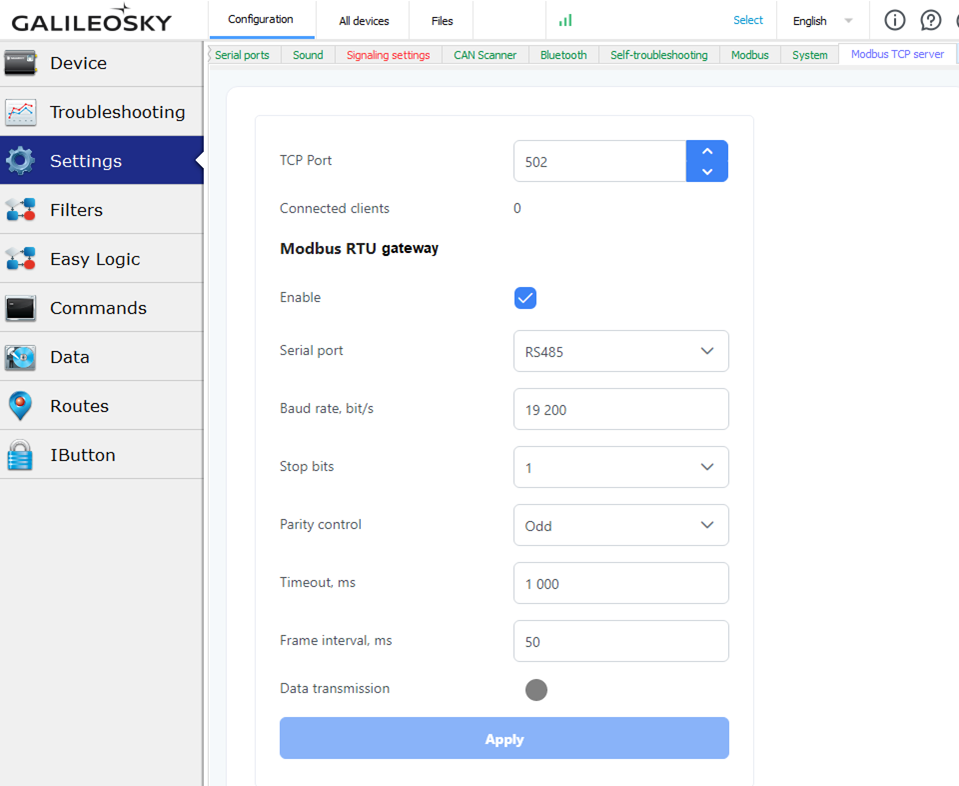
Task: Increase TCP Port with up arrow
Action: click(x=707, y=151)
